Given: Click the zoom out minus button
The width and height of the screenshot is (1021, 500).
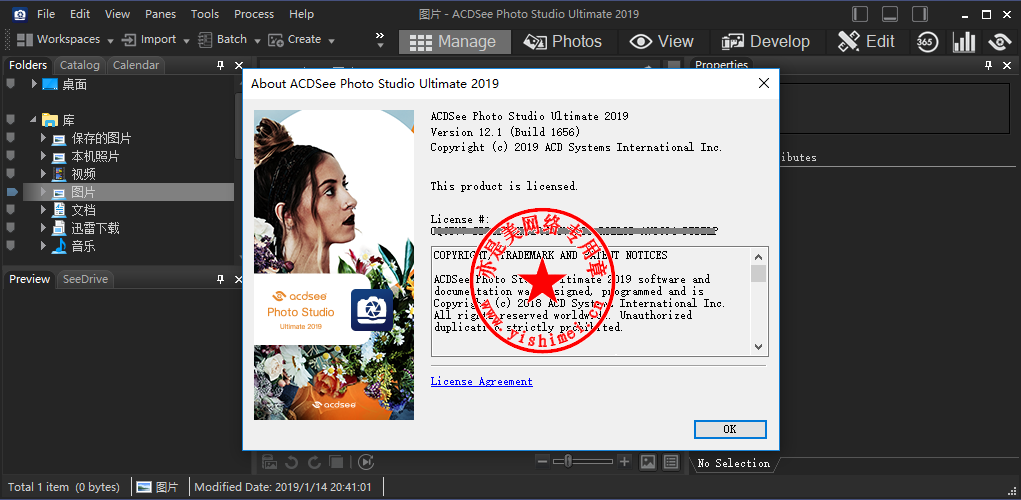Looking at the screenshot, I should [x=542, y=462].
